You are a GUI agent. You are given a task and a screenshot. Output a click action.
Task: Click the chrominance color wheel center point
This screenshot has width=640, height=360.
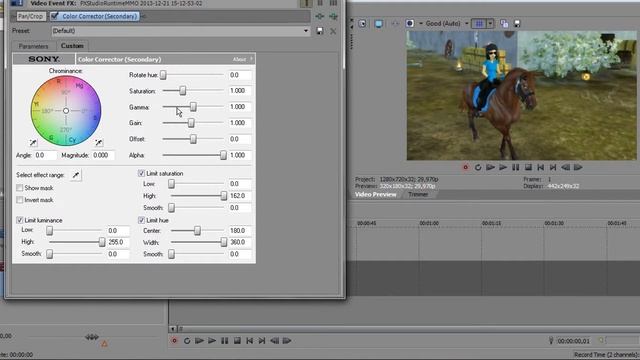click(x=66, y=111)
